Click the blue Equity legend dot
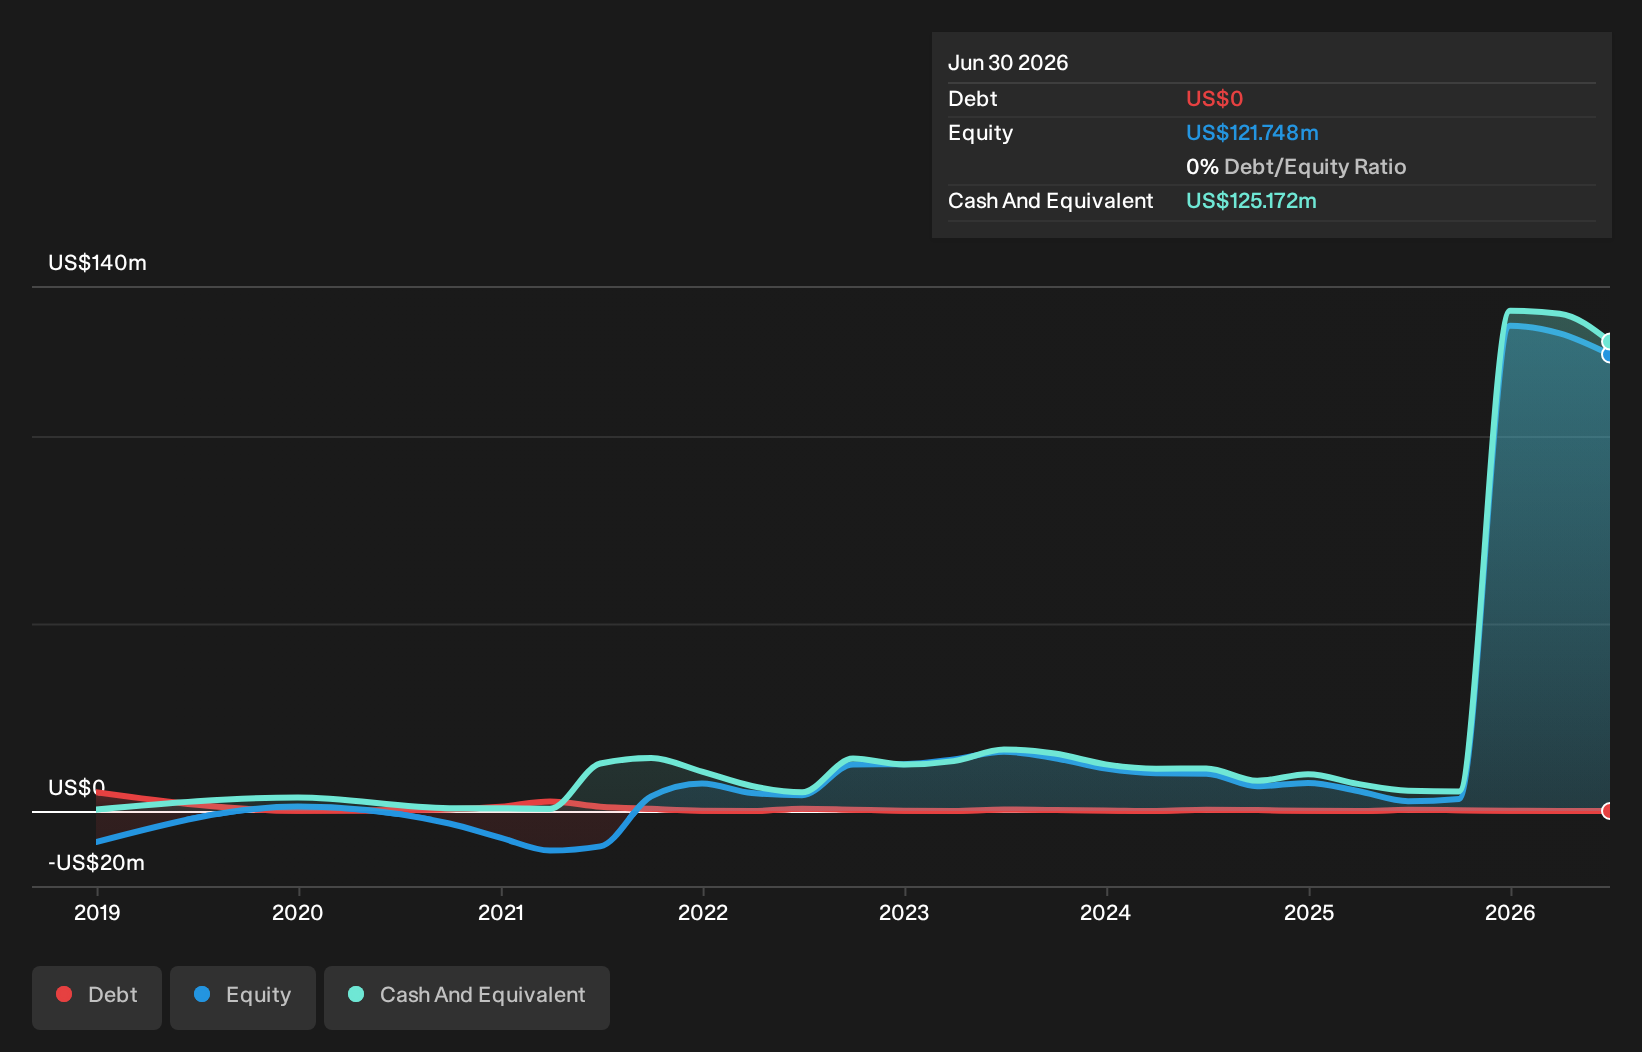This screenshot has width=1642, height=1052. click(x=202, y=994)
